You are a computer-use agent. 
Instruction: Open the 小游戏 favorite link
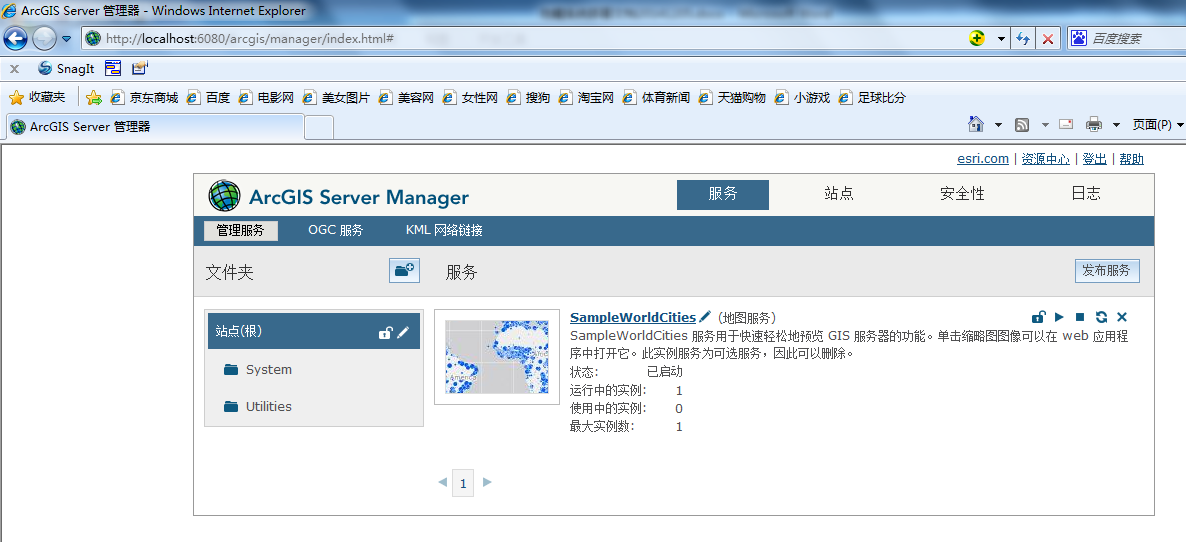coord(803,98)
